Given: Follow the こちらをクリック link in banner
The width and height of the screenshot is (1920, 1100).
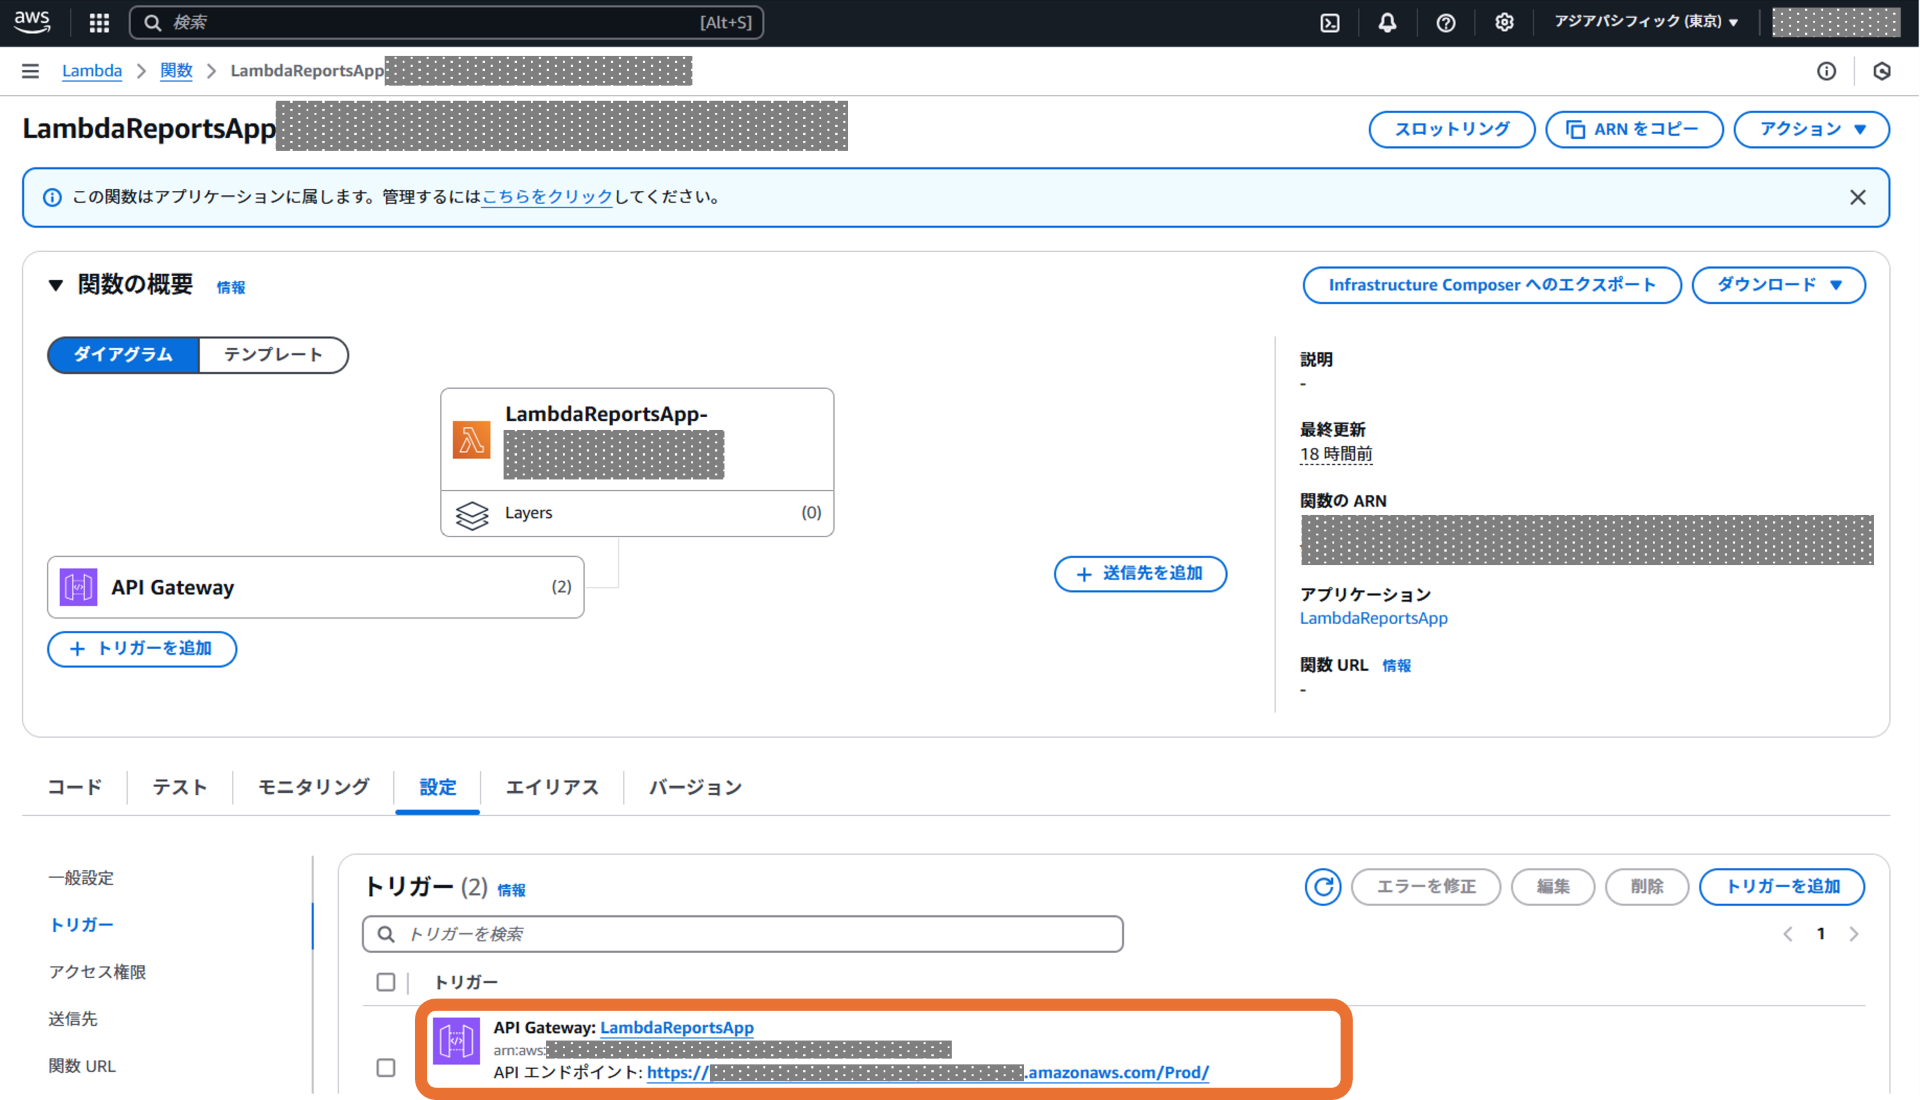Looking at the screenshot, I should tap(547, 197).
